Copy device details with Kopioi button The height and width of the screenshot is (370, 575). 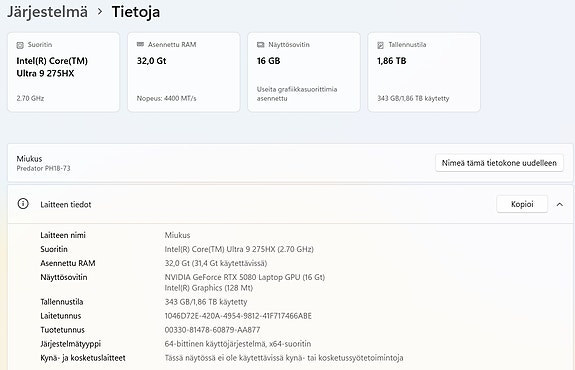(x=522, y=204)
